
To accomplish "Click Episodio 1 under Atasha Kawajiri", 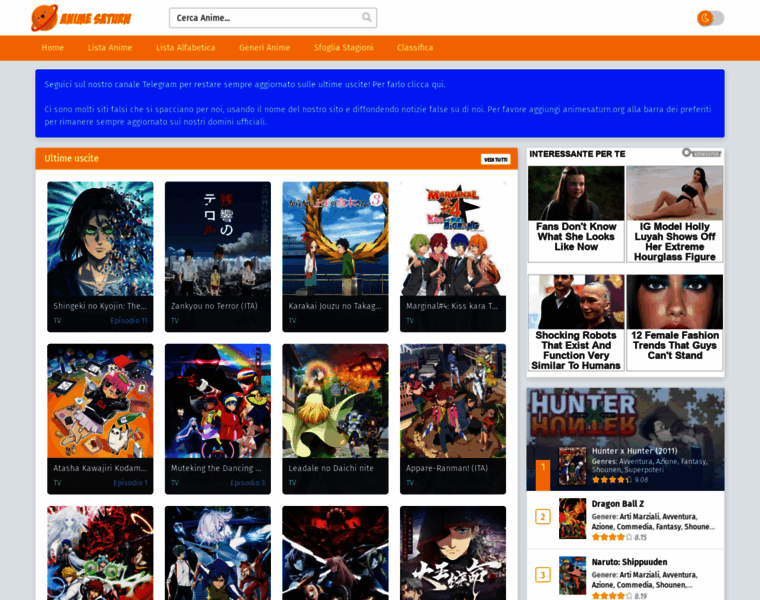I will tap(130, 483).
